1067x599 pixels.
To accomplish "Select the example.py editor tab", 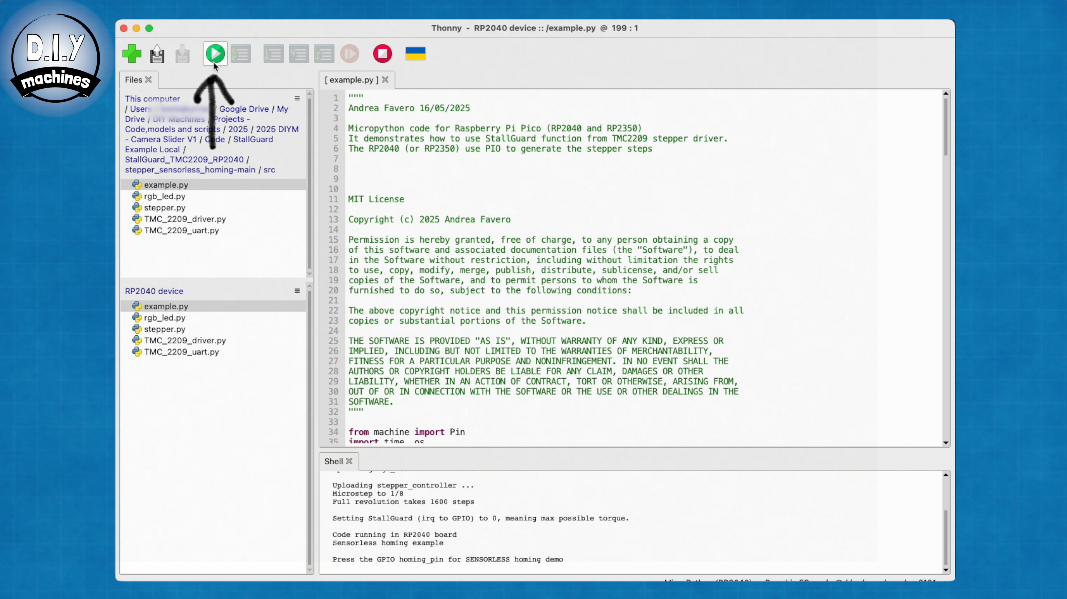I will pyautogui.click(x=351, y=79).
